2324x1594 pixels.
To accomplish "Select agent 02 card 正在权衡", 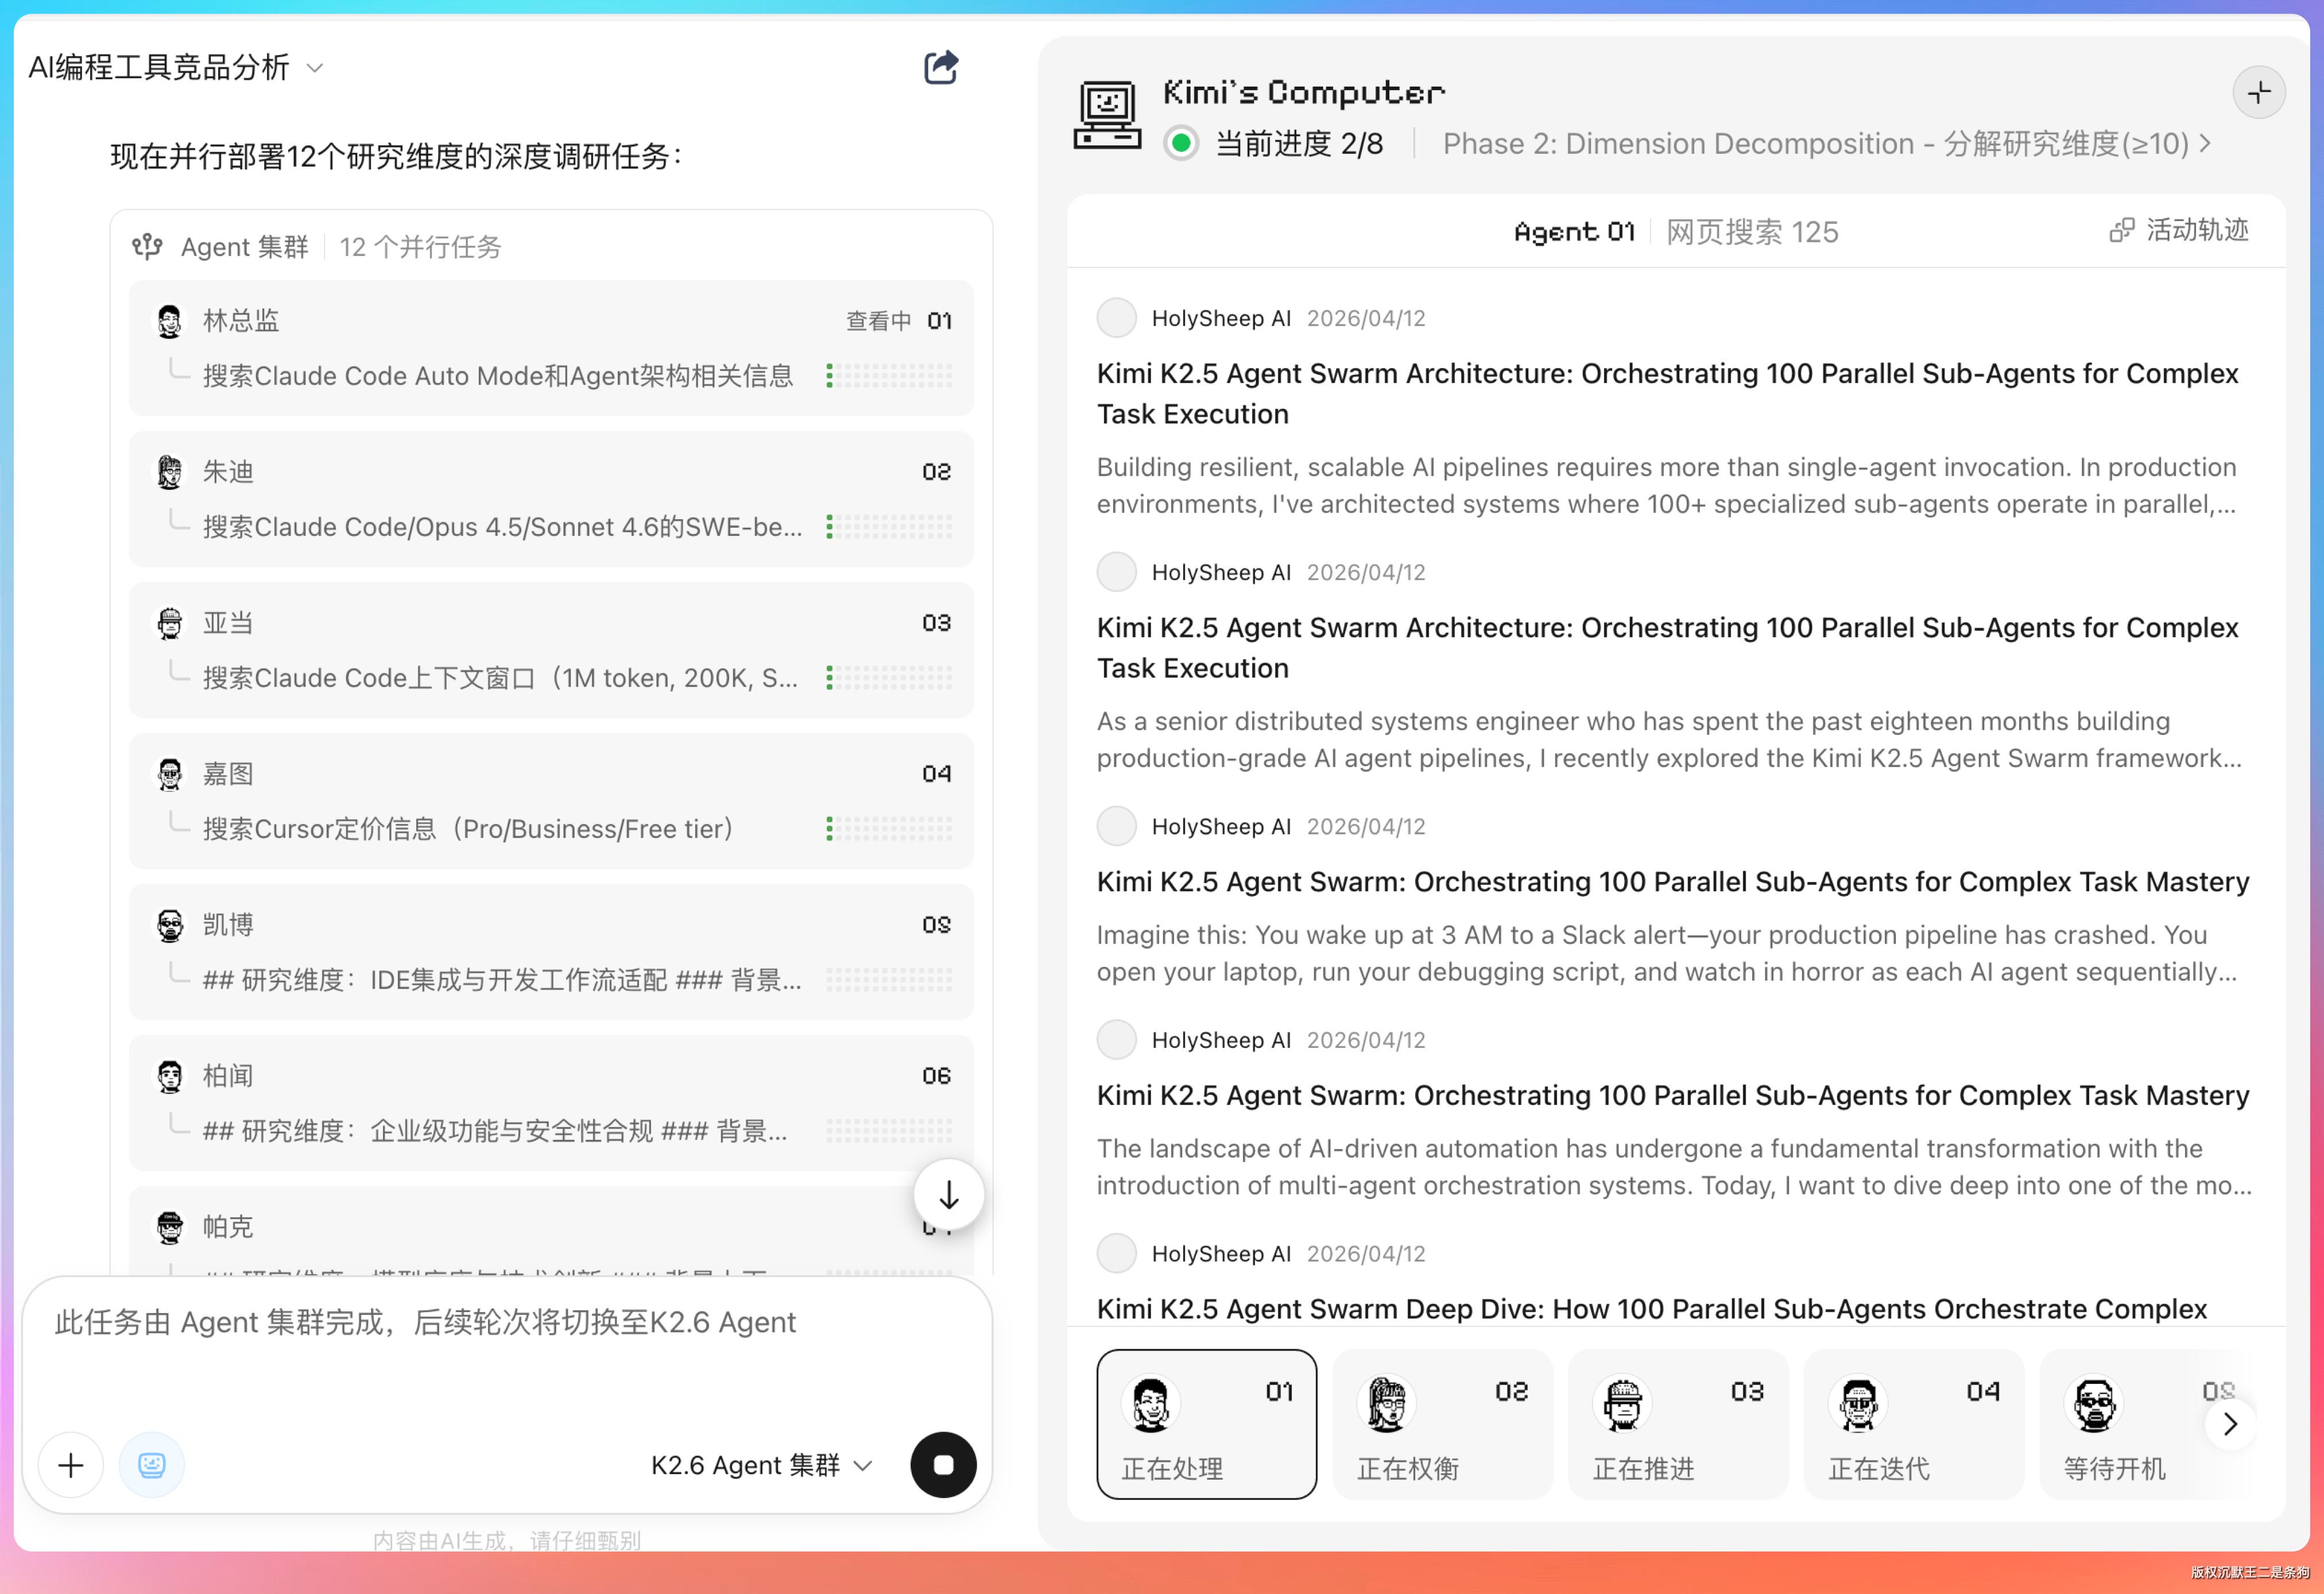I will pyautogui.click(x=1441, y=1424).
